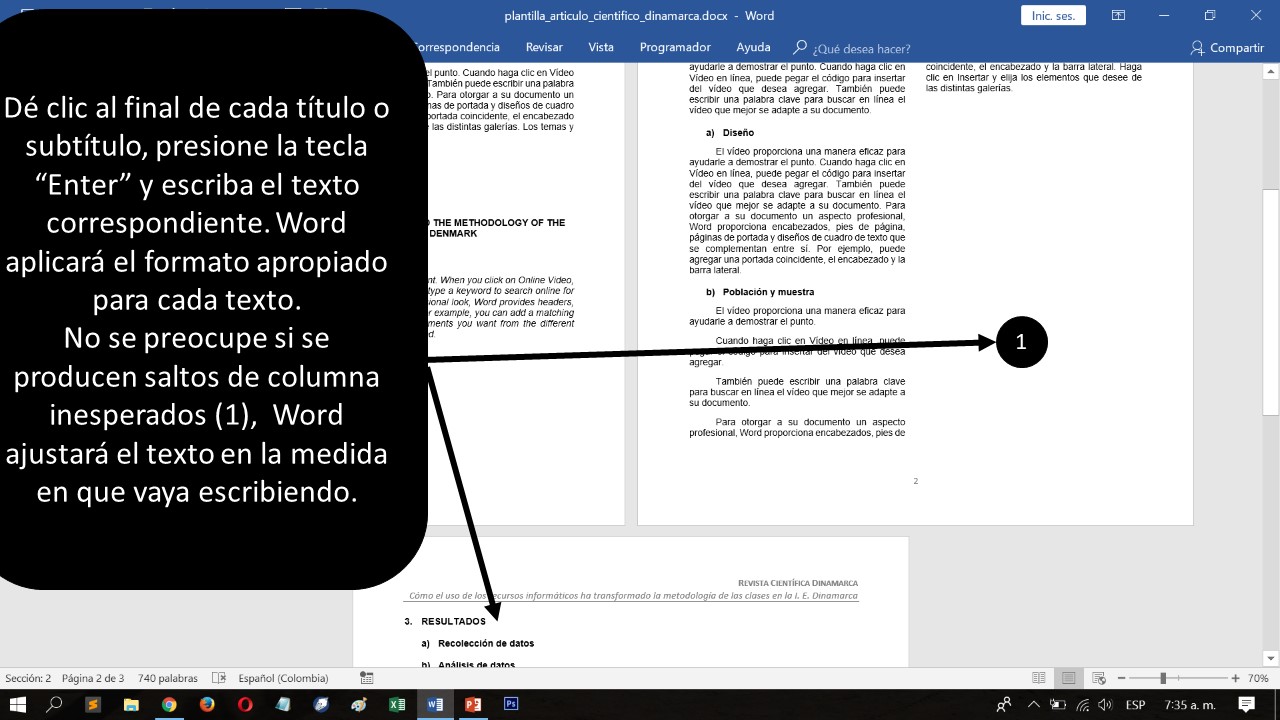The width and height of the screenshot is (1280, 720).
Task: Show hidden system tray icons
Action: pyautogui.click(x=1035, y=704)
